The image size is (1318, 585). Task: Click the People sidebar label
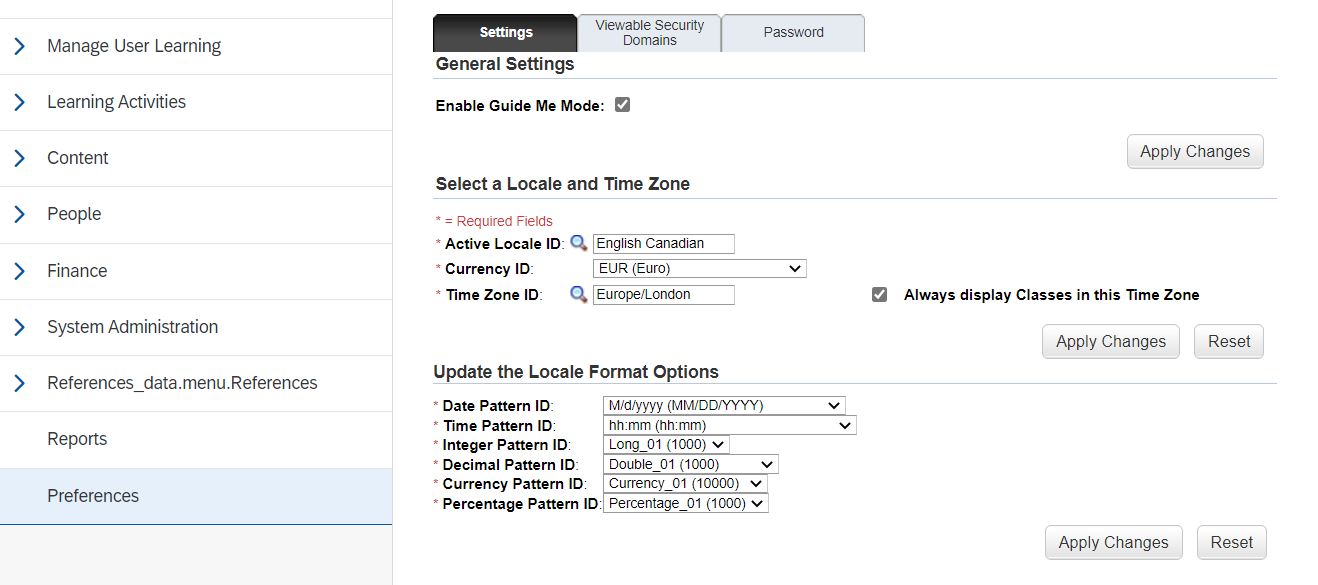pyautogui.click(x=74, y=214)
